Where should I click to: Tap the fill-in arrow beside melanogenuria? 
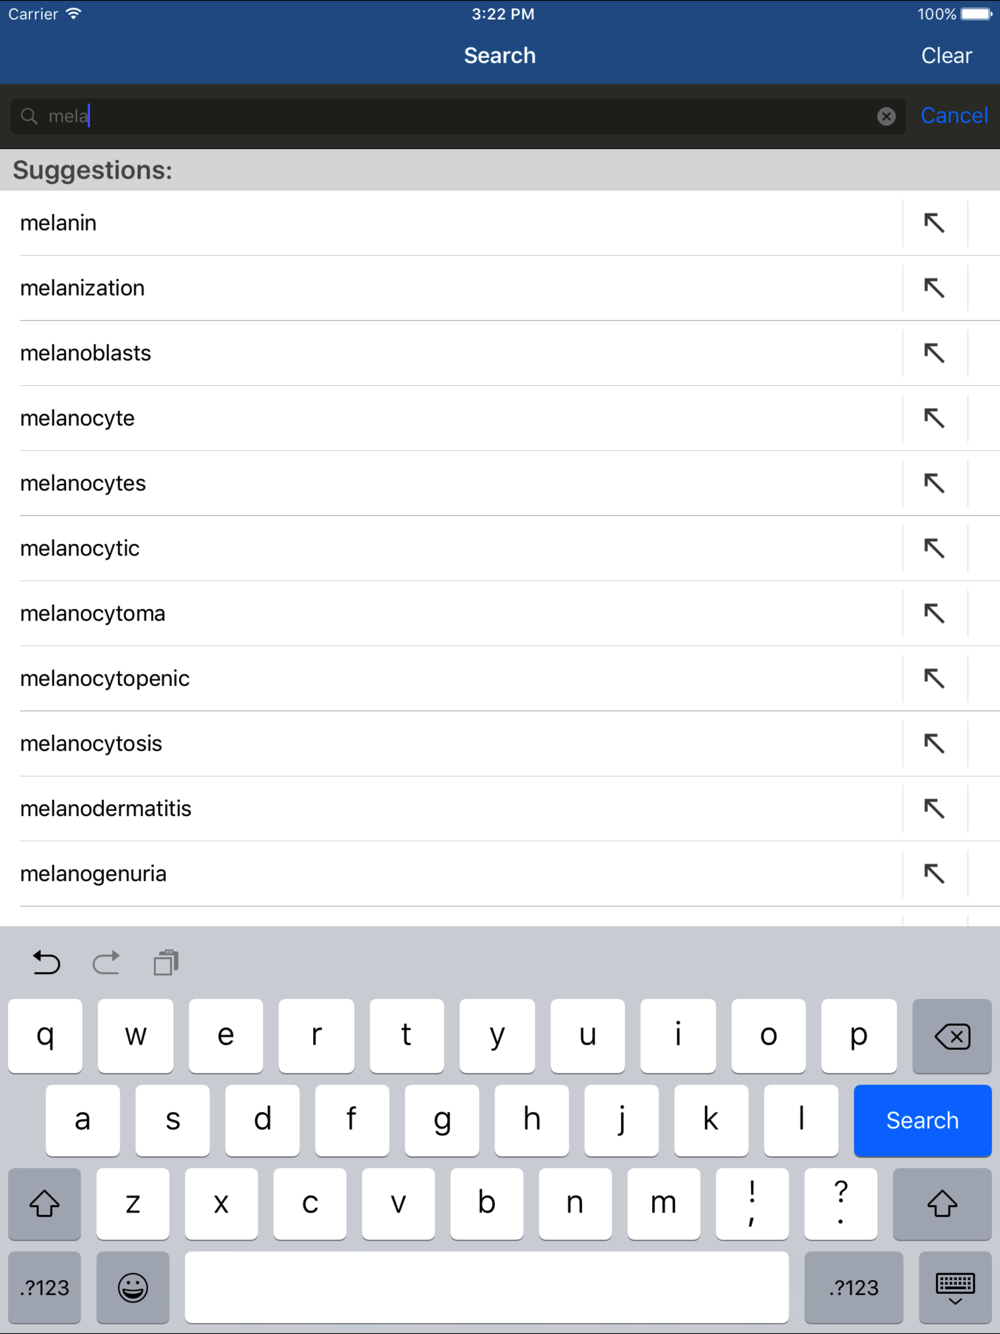click(x=934, y=873)
